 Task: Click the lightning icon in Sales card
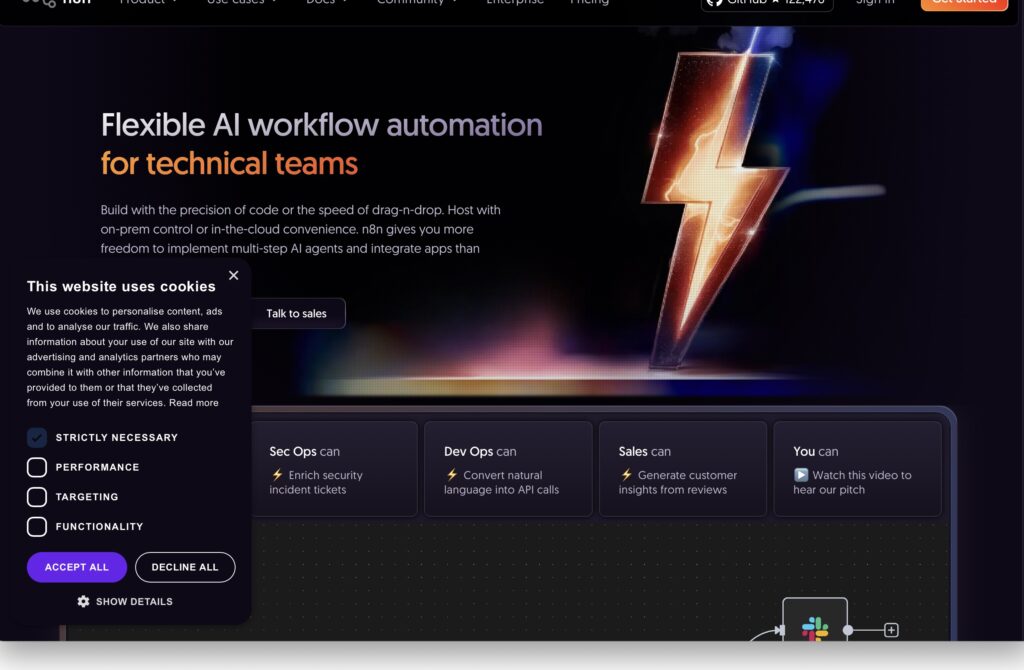[626, 475]
